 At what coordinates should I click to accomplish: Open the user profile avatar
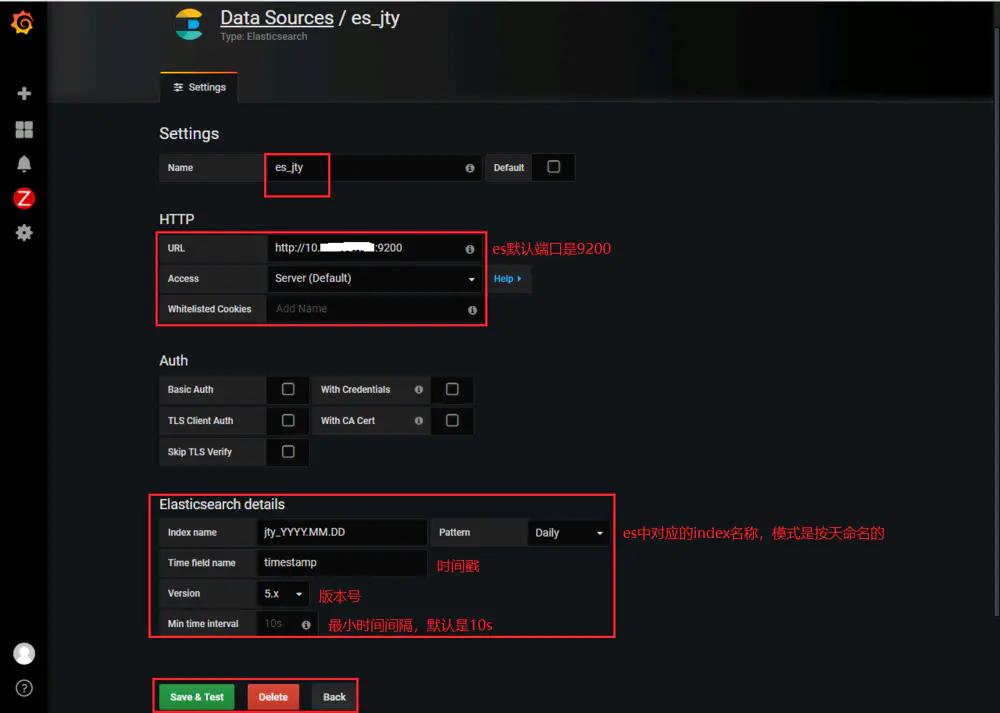coord(24,654)
